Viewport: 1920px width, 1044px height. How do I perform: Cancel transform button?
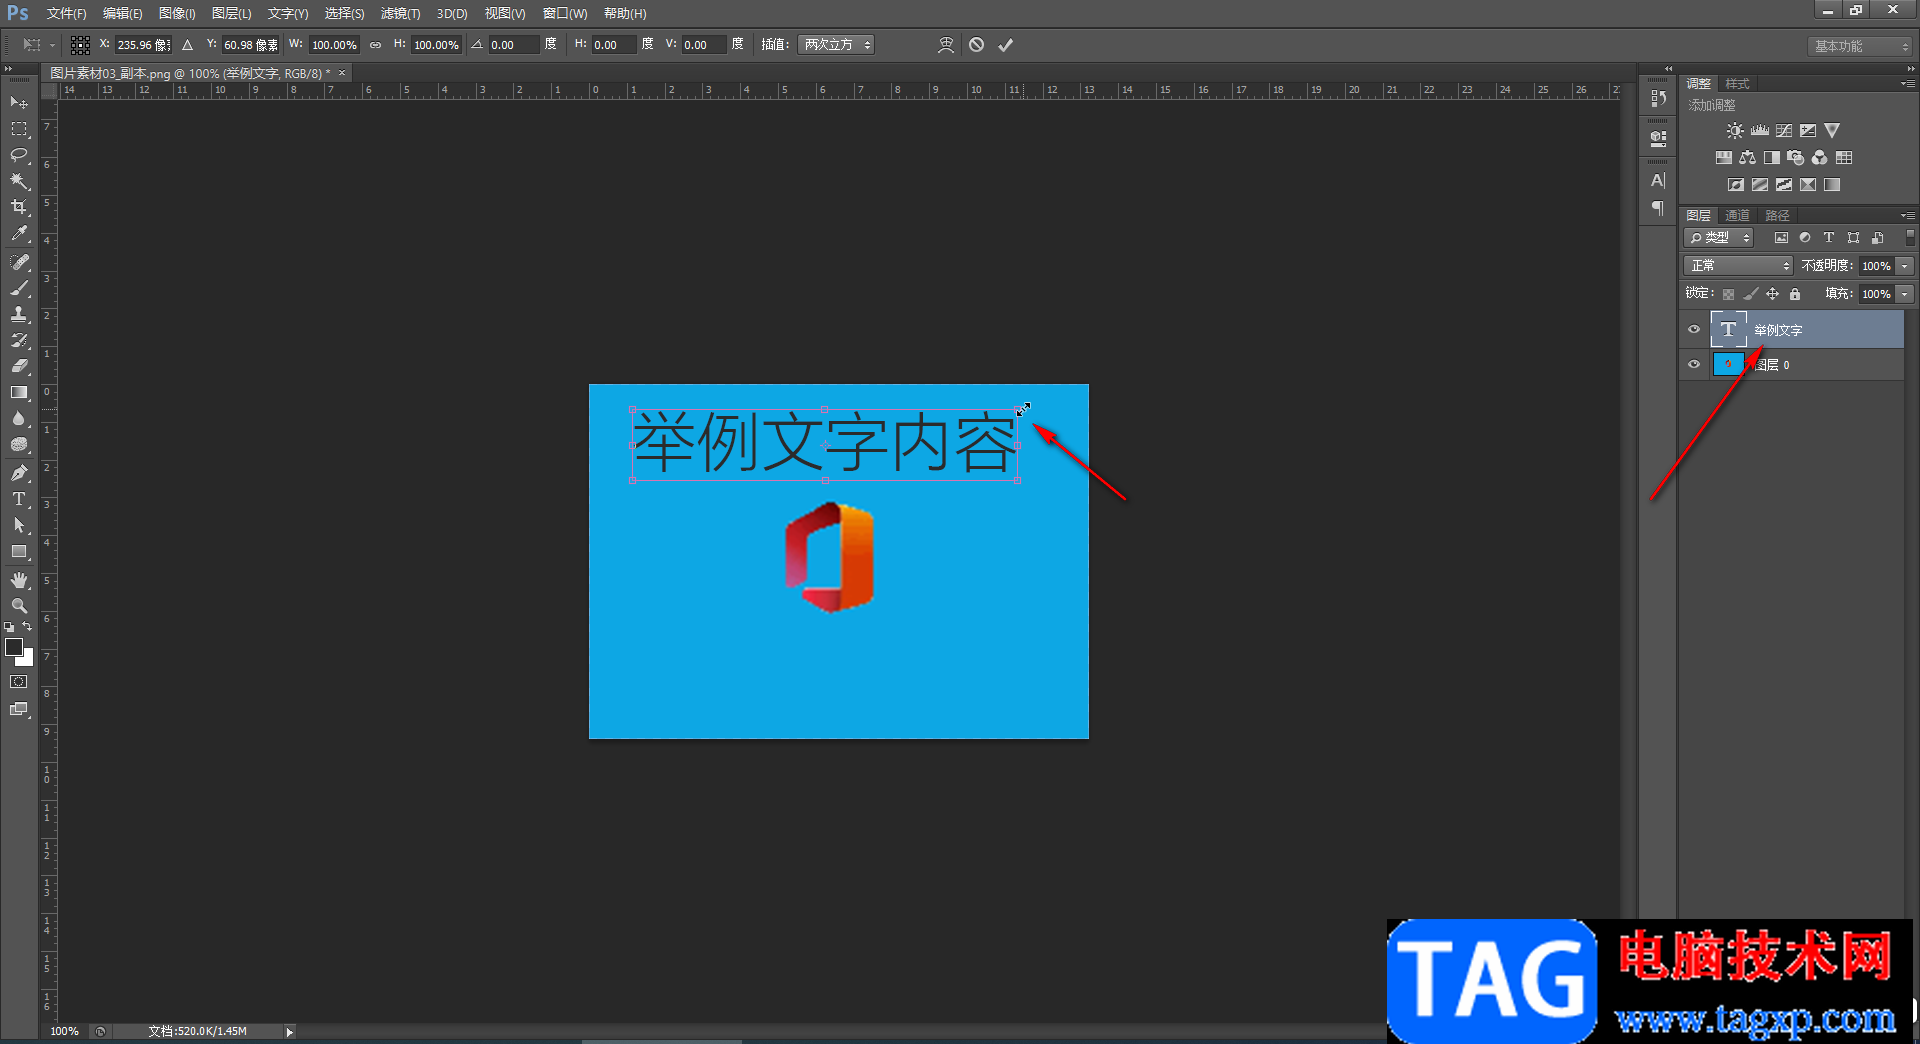point(977,45)
